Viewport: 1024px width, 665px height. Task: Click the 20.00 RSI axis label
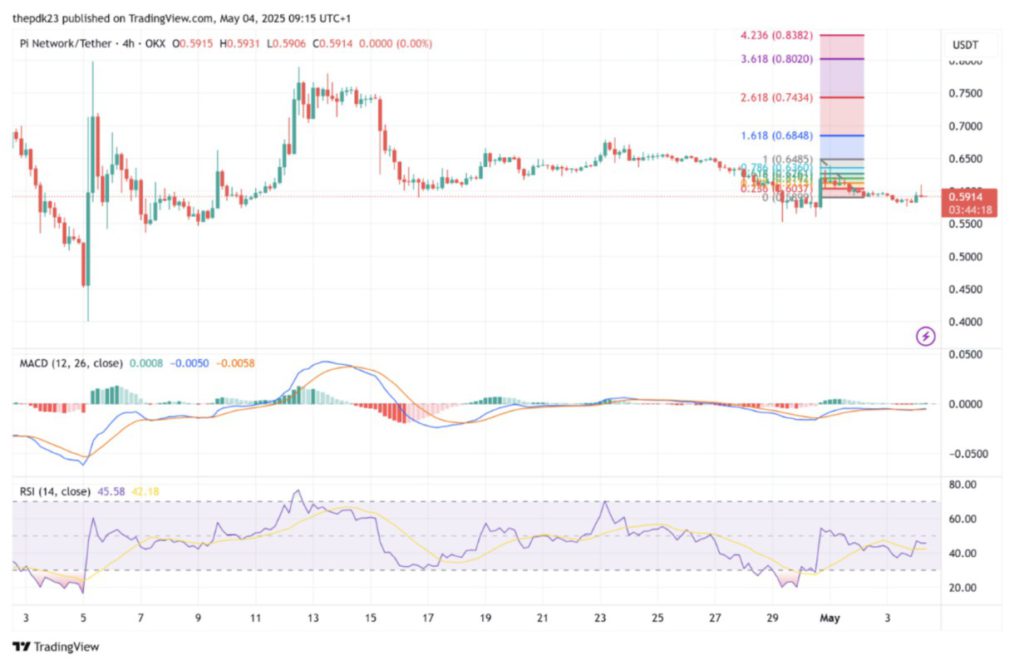point(963,588)
